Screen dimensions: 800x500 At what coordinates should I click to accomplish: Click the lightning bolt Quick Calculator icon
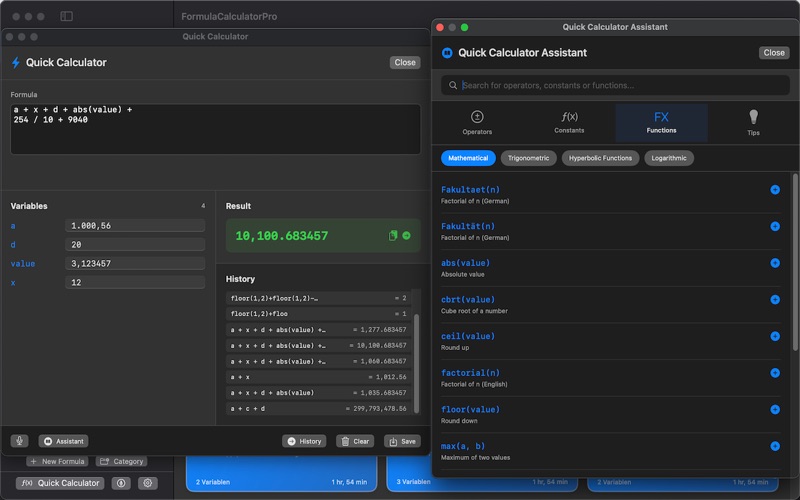[16, 62]
